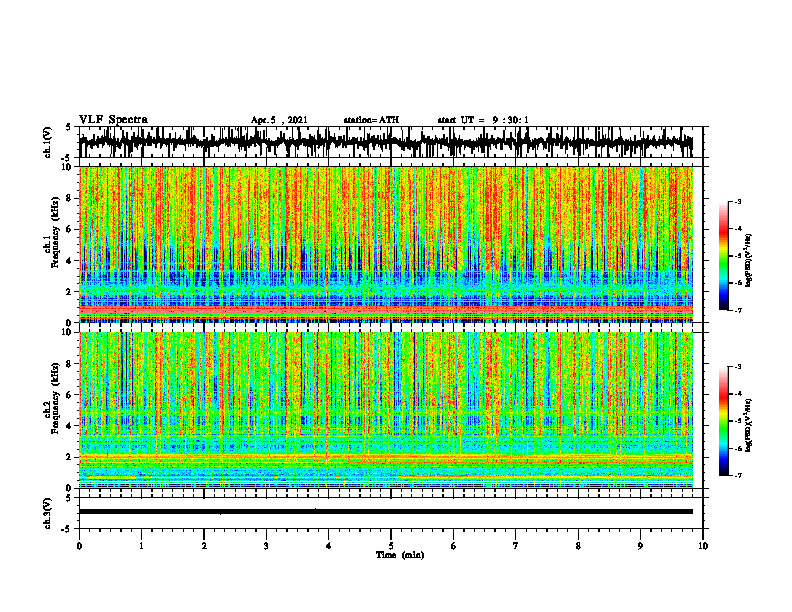Click the "-3" label on ch.1 colorbar
792x612 pixels.
point(737,201)
